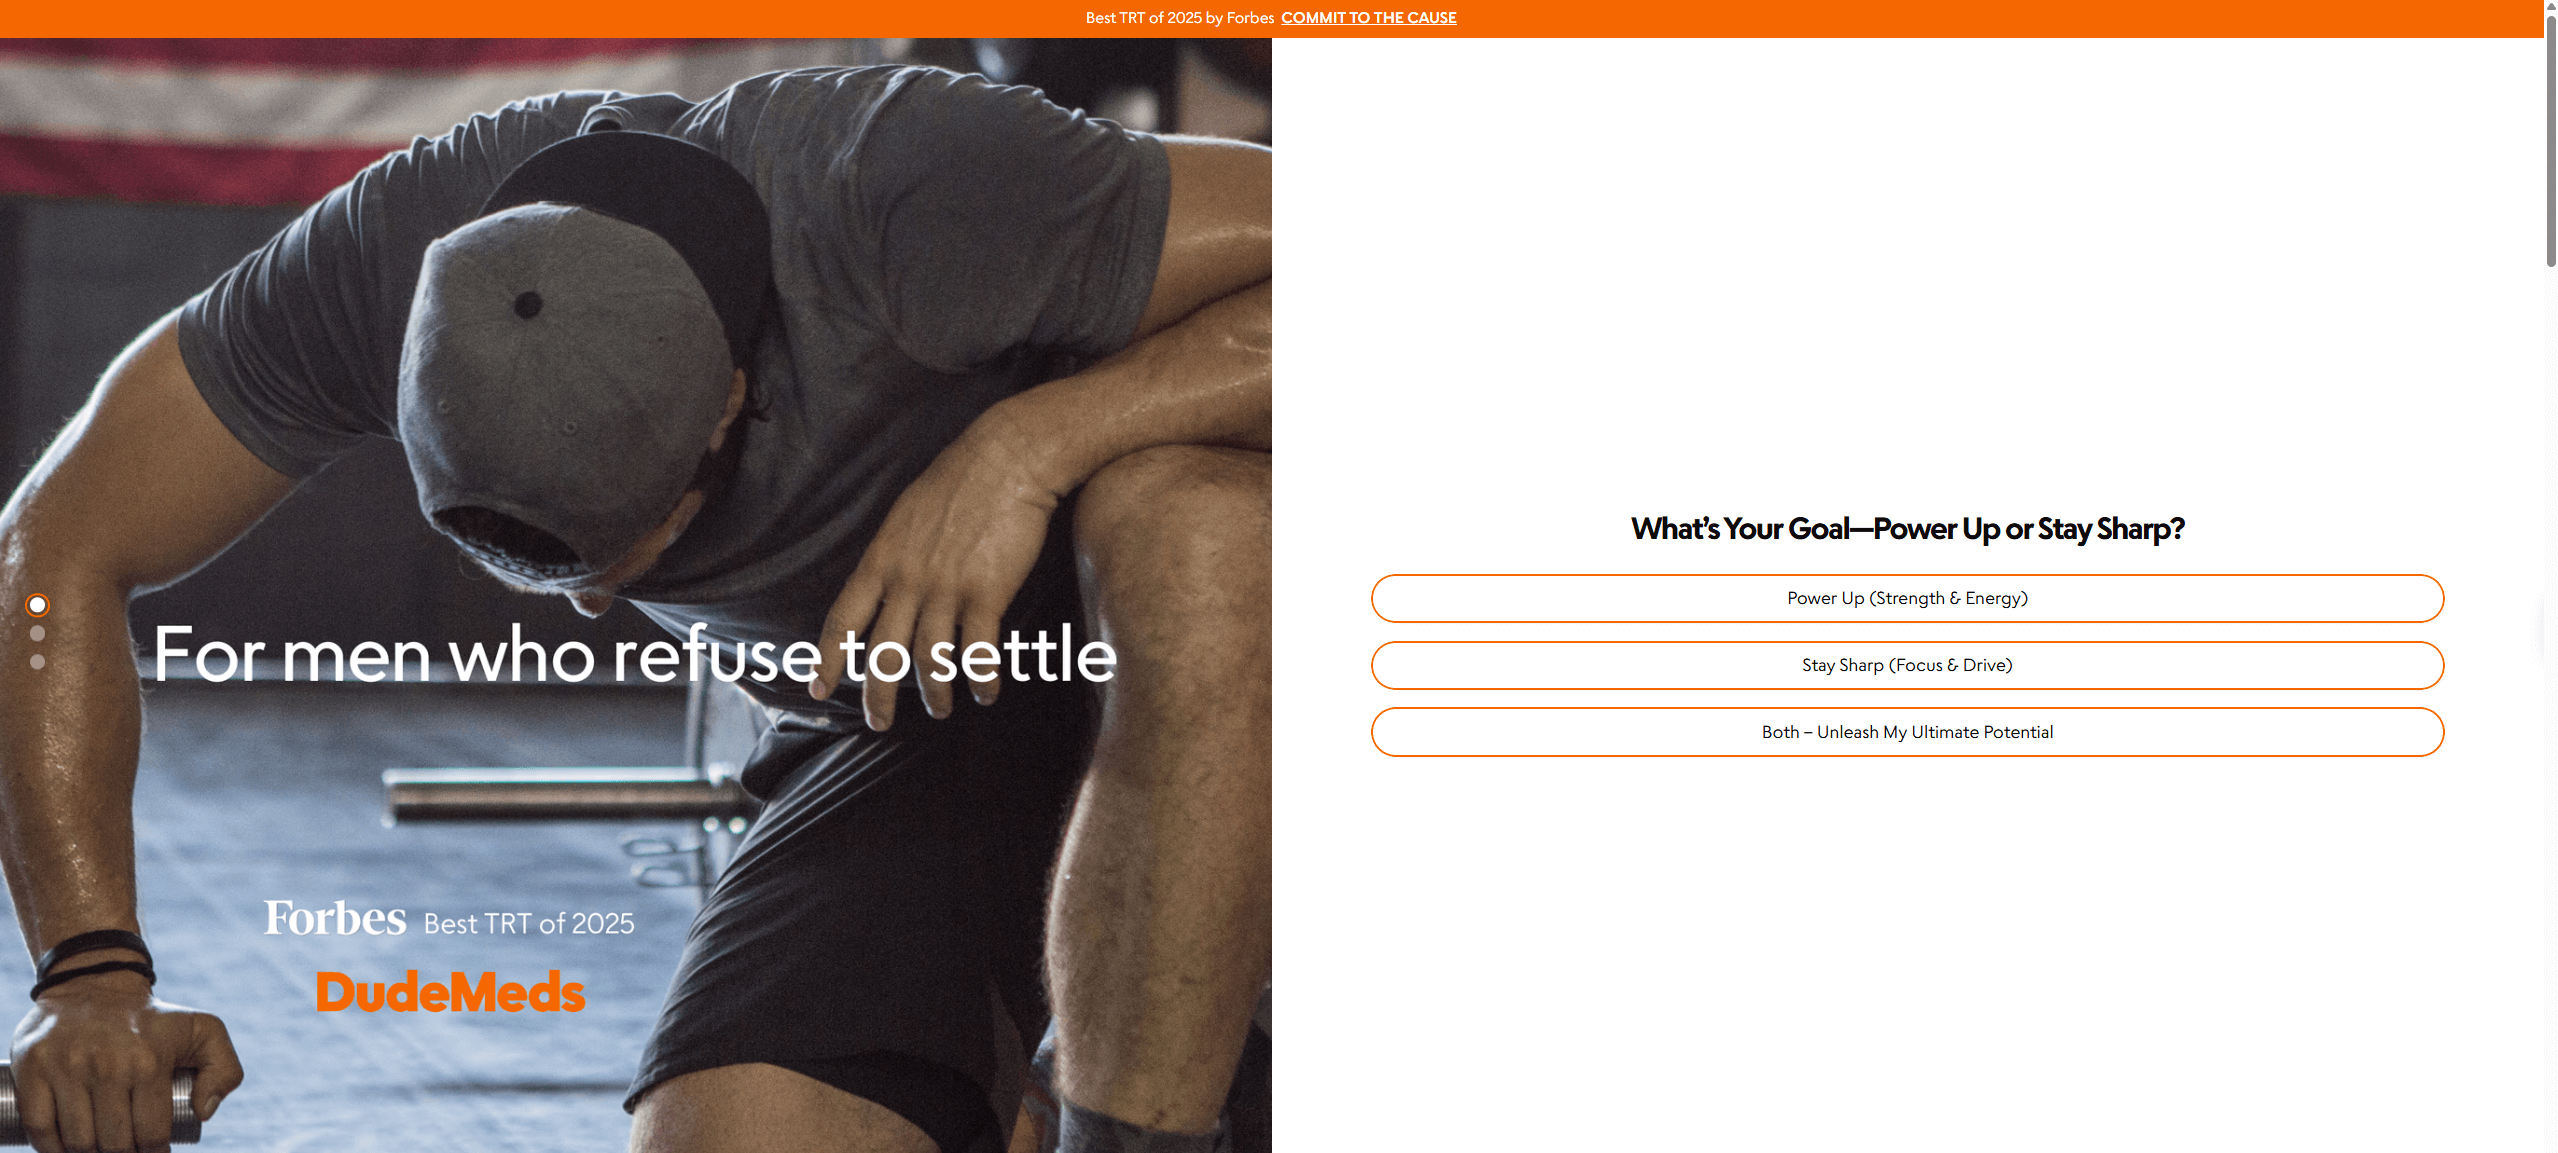Jump to the third slide indicator dot

pyautogui.click(x=37, y=661)
